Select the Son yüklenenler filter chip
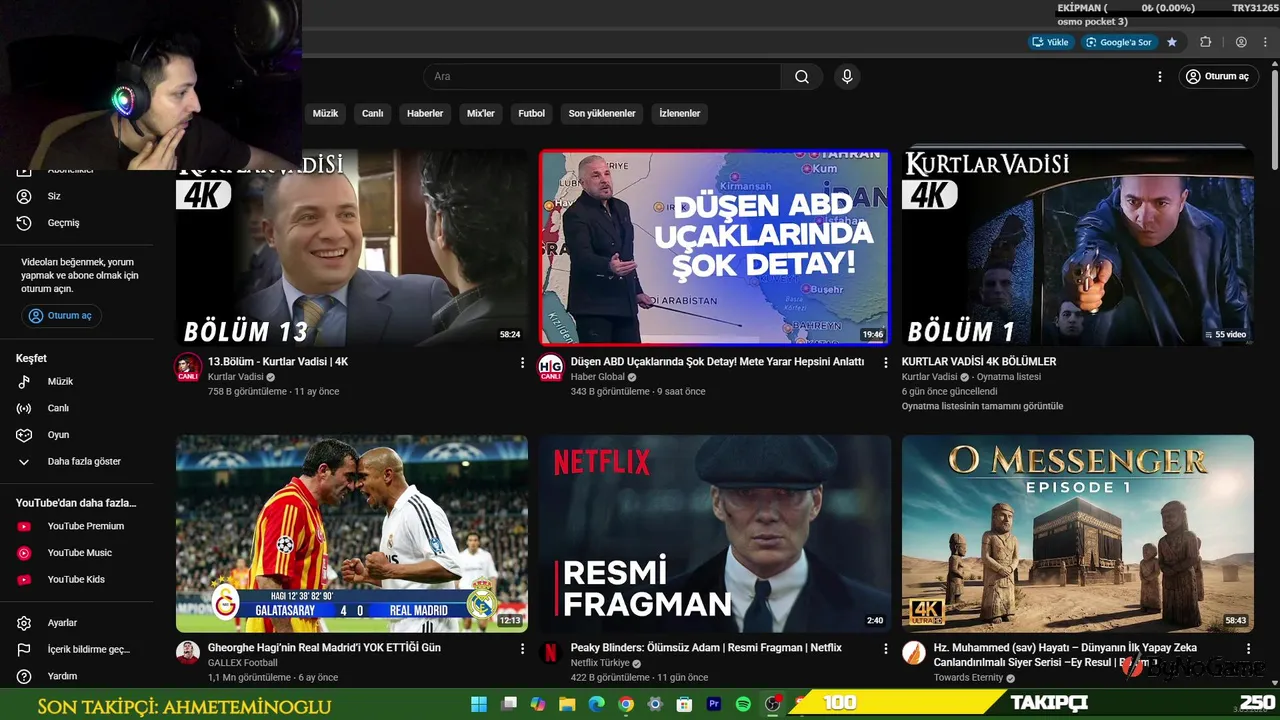 click(602, 114)
